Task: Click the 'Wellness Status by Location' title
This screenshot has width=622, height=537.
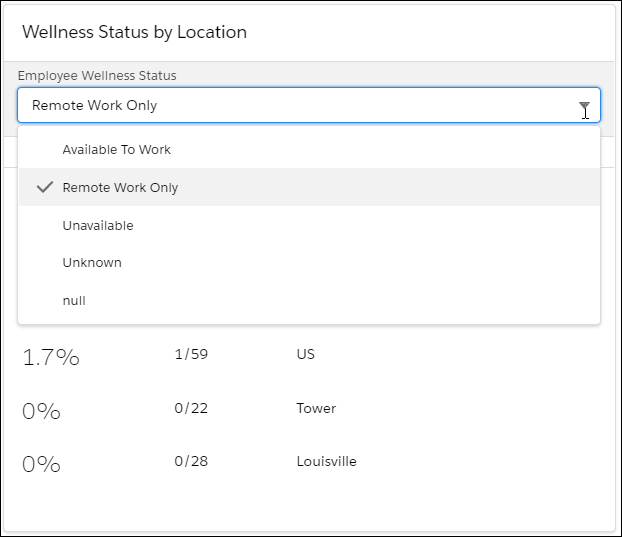Action: (134, 32)
